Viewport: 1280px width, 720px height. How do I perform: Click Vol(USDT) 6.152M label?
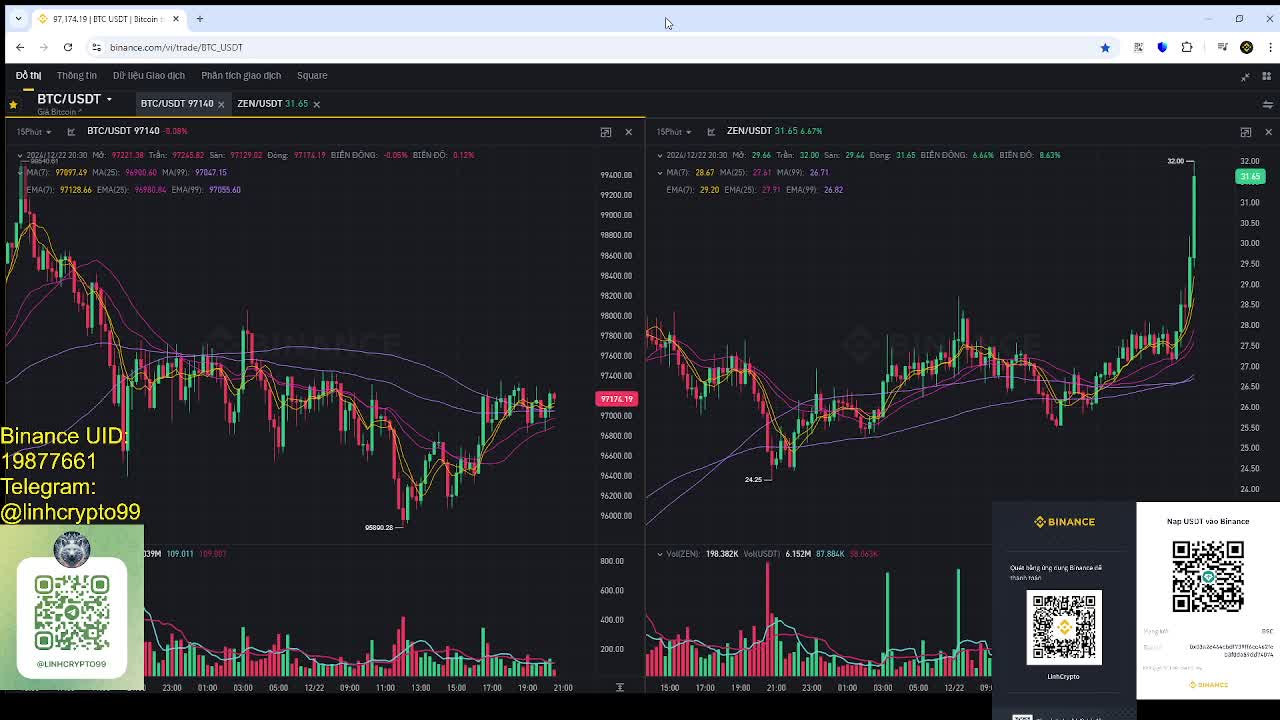(x=776, y=553)
